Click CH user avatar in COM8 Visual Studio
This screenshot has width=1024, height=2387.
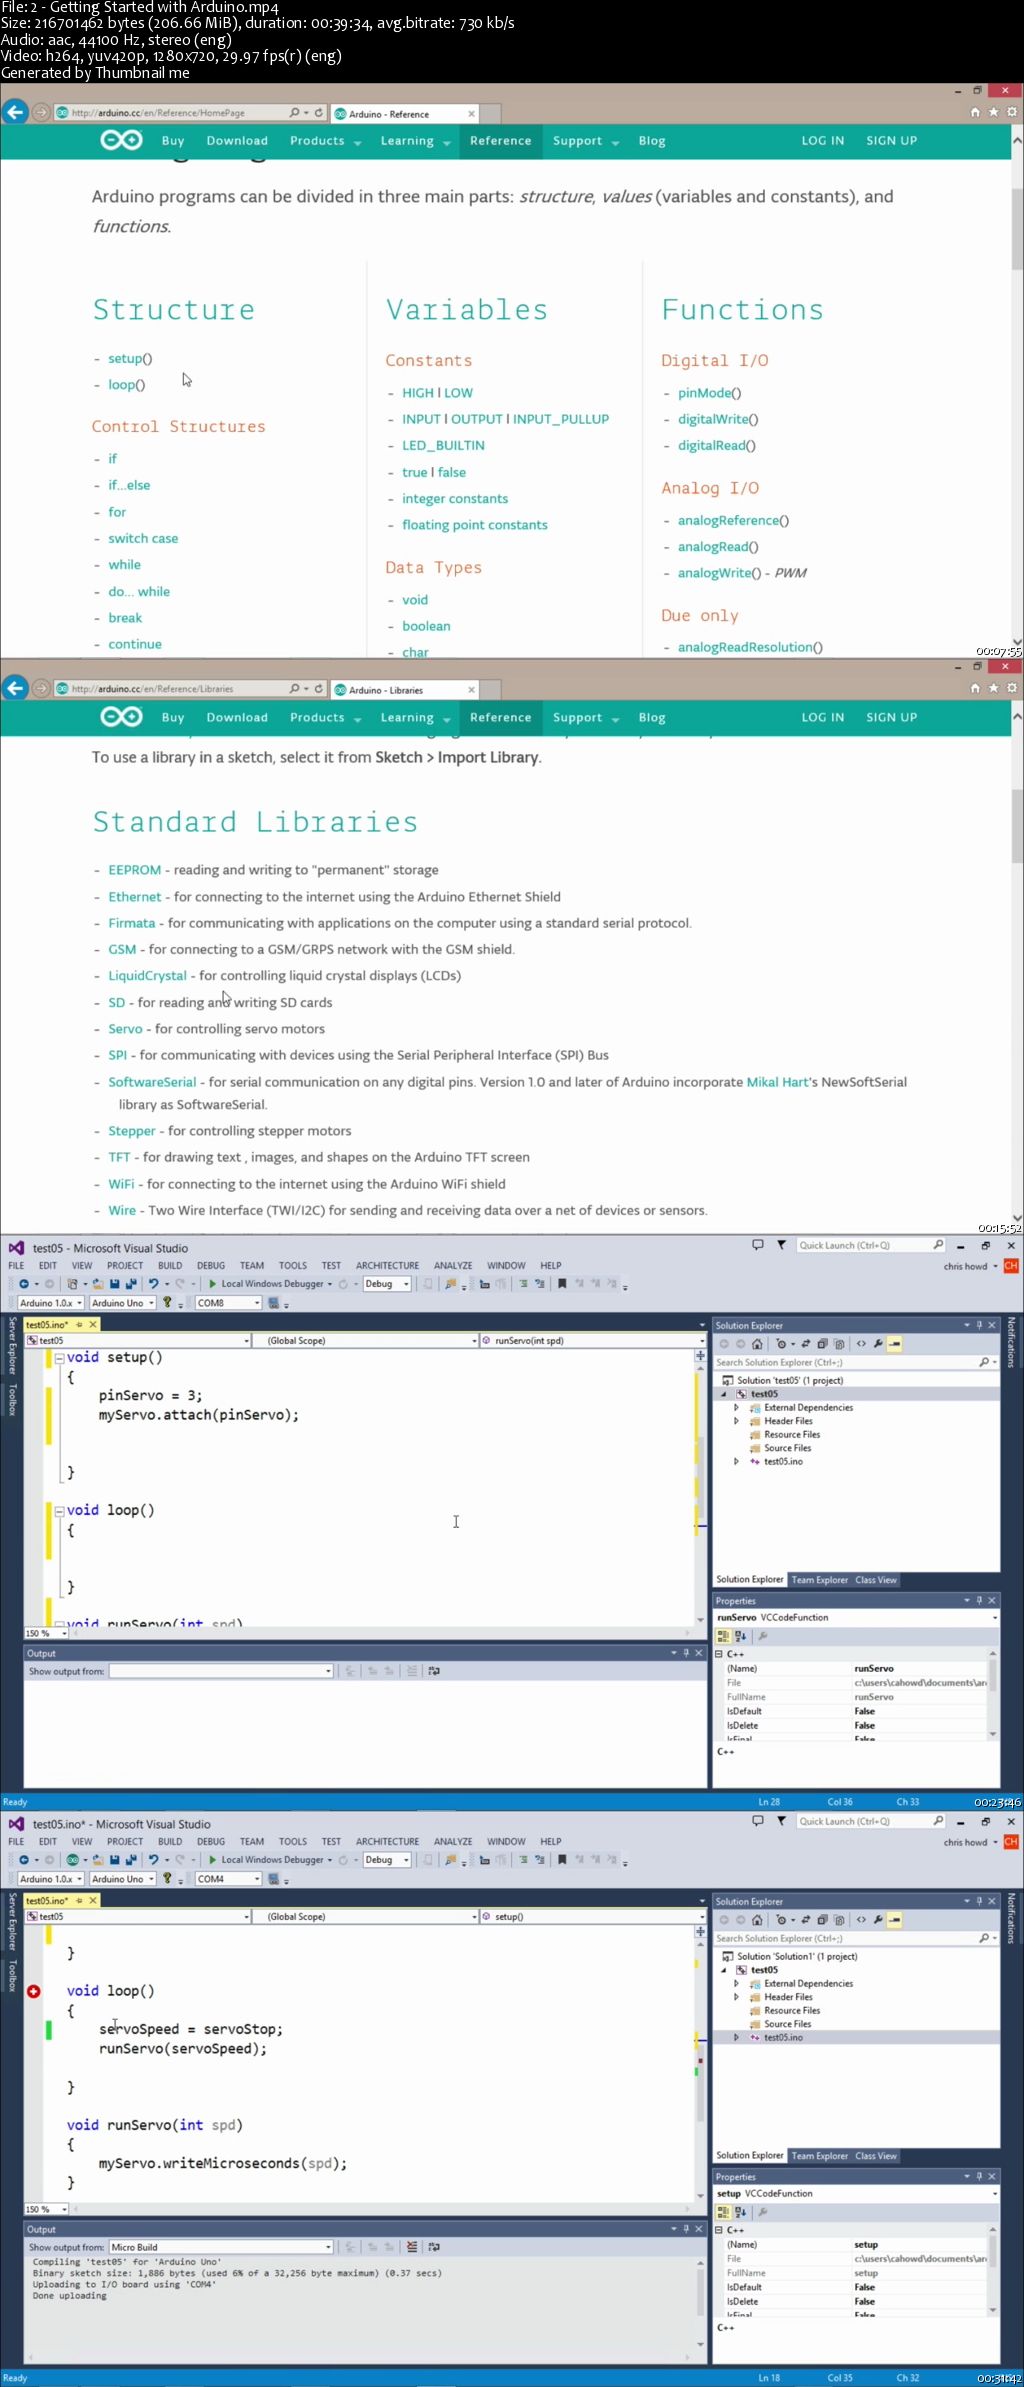(x=1011, y=1266)
